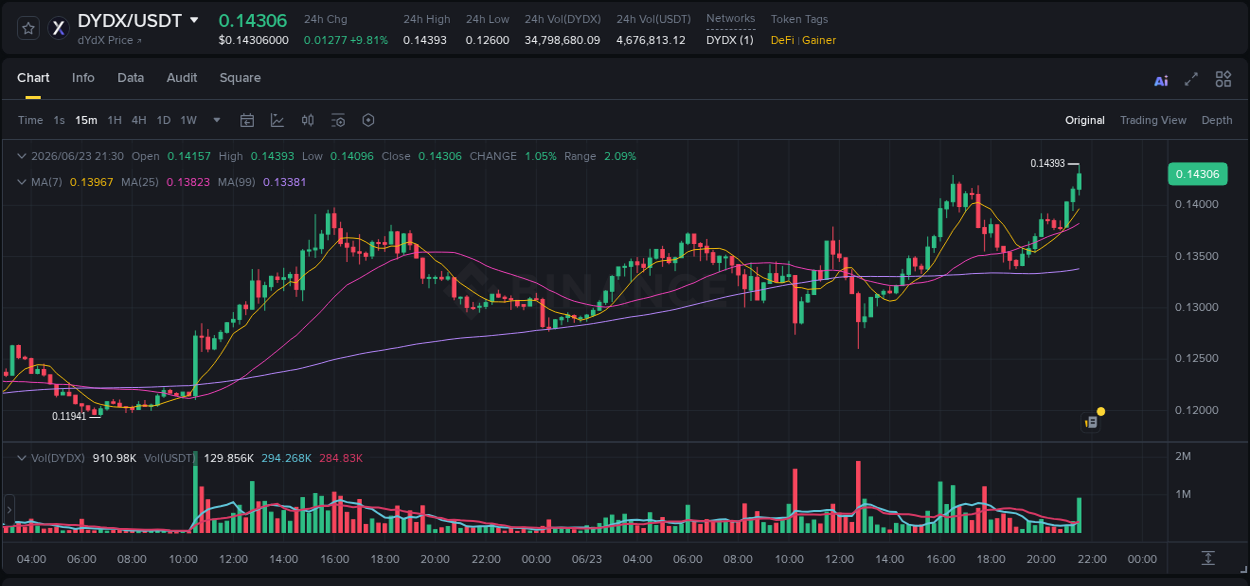Select the Time line chart interval
The width and height of the screenshot is (1250, 586).
(30, 120)
